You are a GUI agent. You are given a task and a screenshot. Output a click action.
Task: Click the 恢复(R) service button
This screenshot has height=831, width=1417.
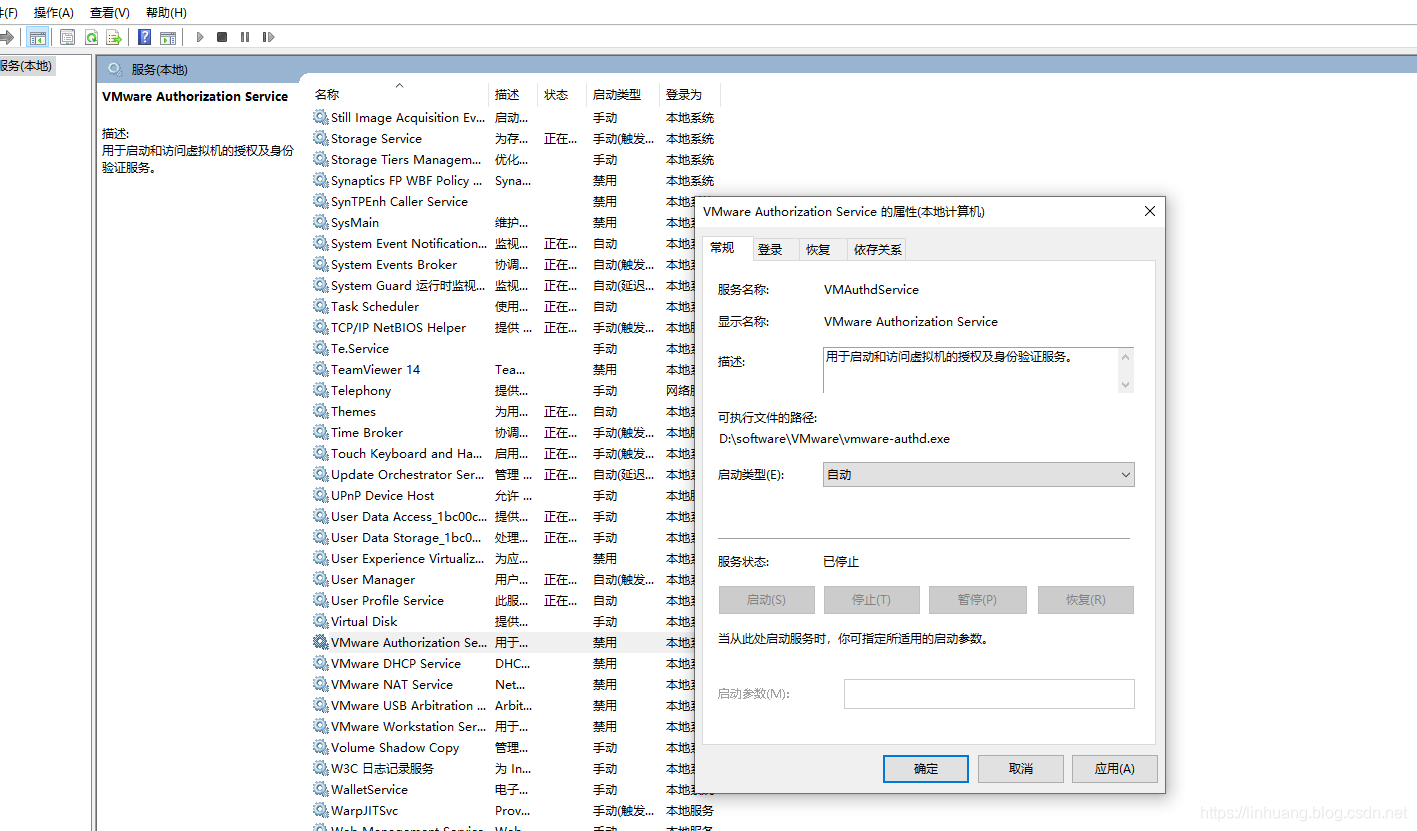pos(1086,600)
